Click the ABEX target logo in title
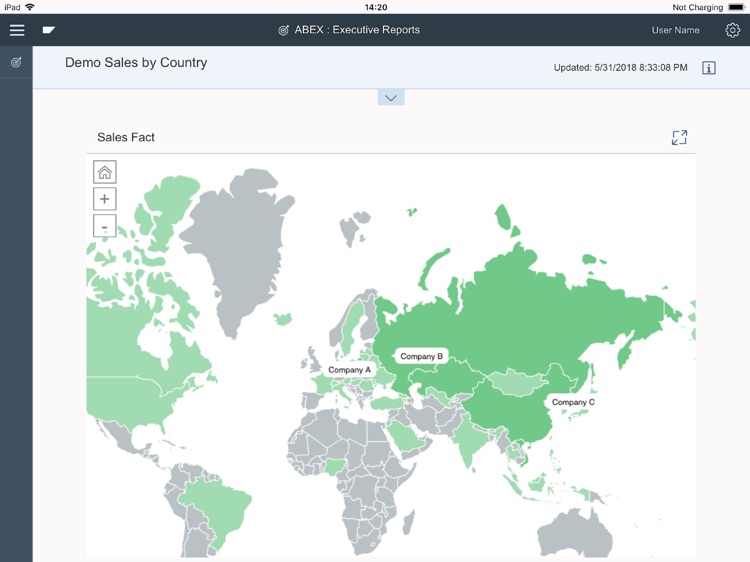Viewport: 750px width, 562px height. (x=283, y=30)
